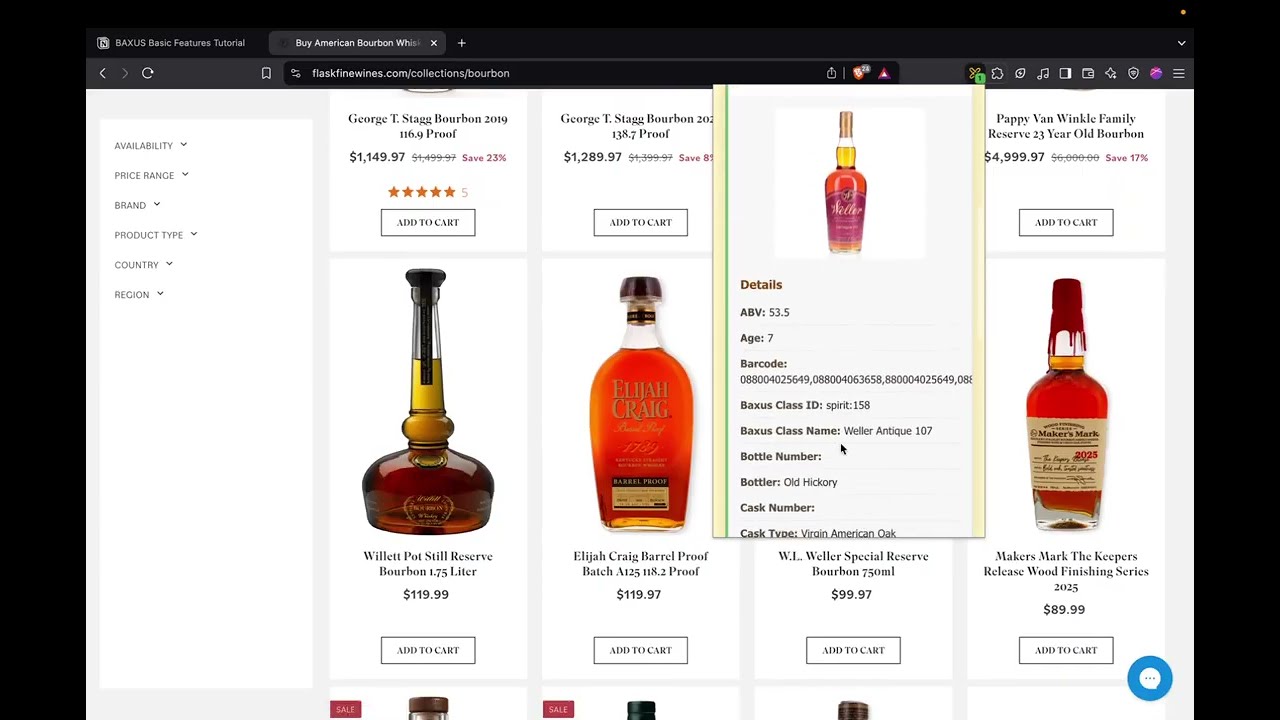Select the barcode numbers in the popup
The width and height of the screenshot is (1280, 720).
(x=856, y=380)
